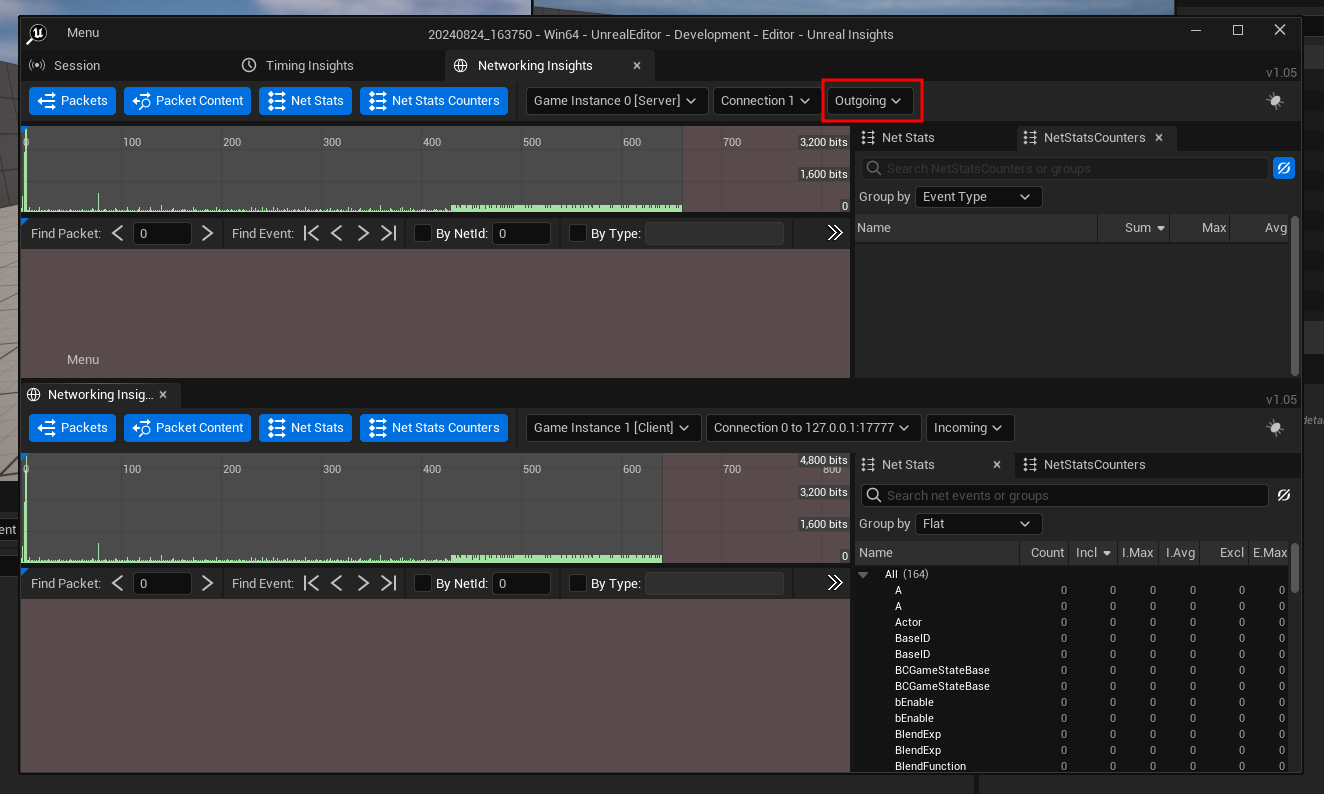Click the bug debug icon in lower toolbar
The image size is (1324, 794).
click(1274, 428)
